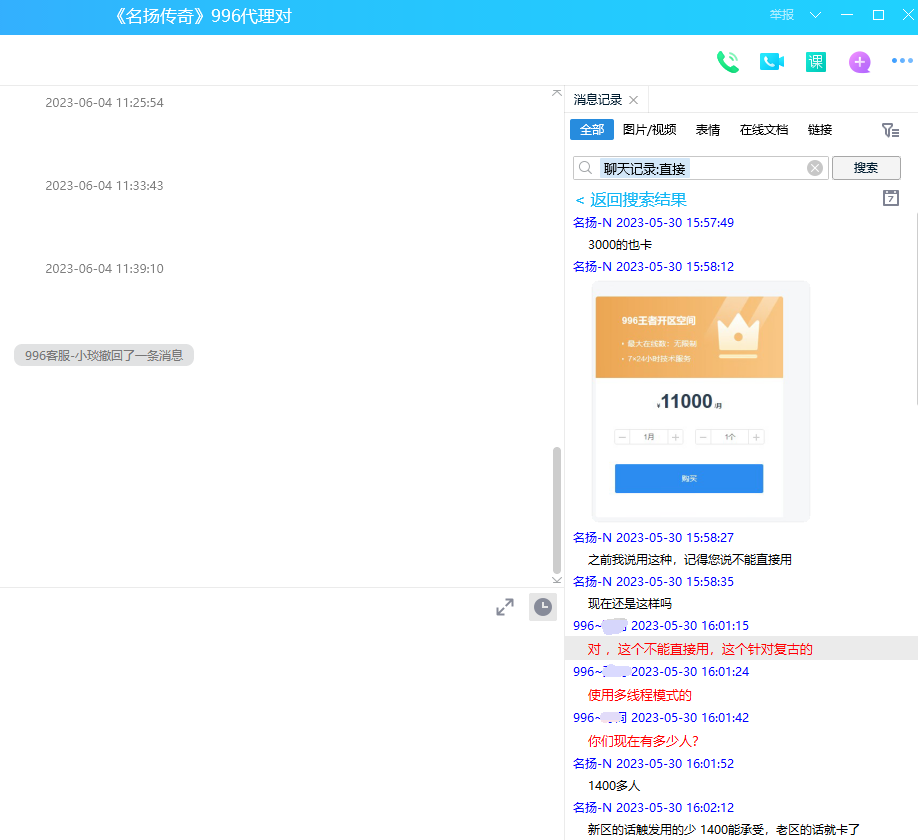
Task: Close the 消息记录 tab
Action: click(x=633, y=100)
